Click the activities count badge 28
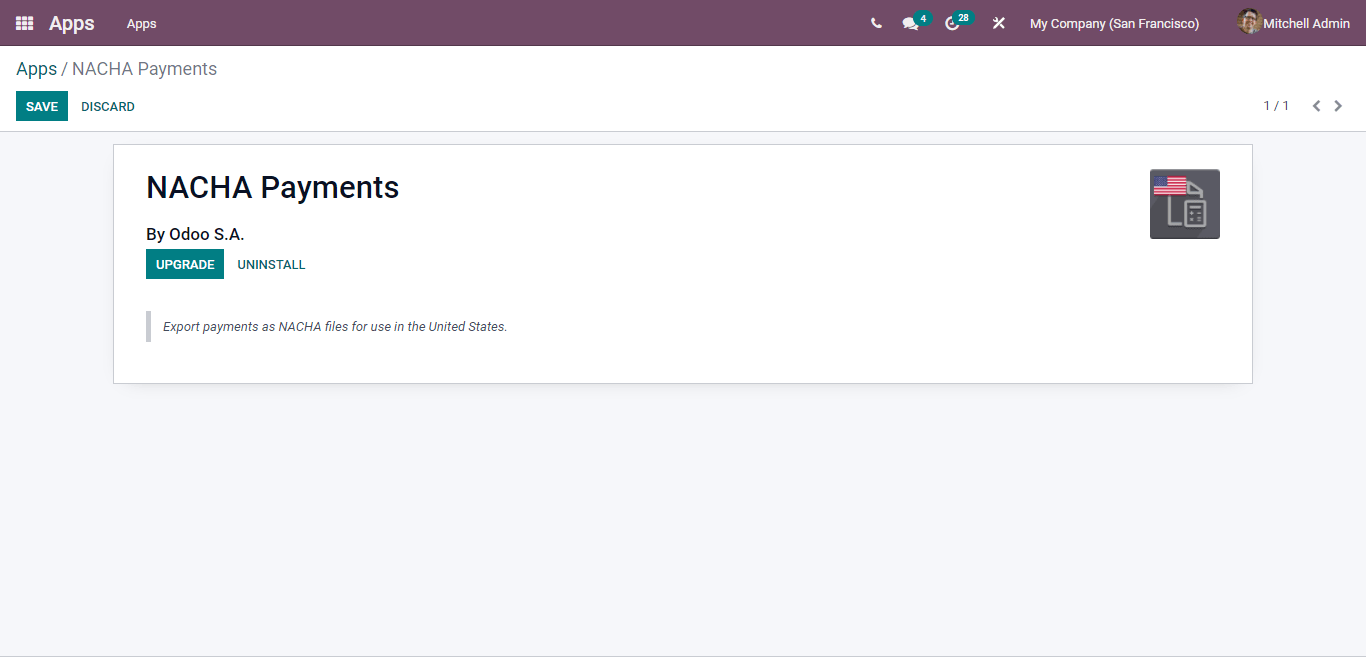The width and height of the screenshot is (1366, 657). point(963,18)
